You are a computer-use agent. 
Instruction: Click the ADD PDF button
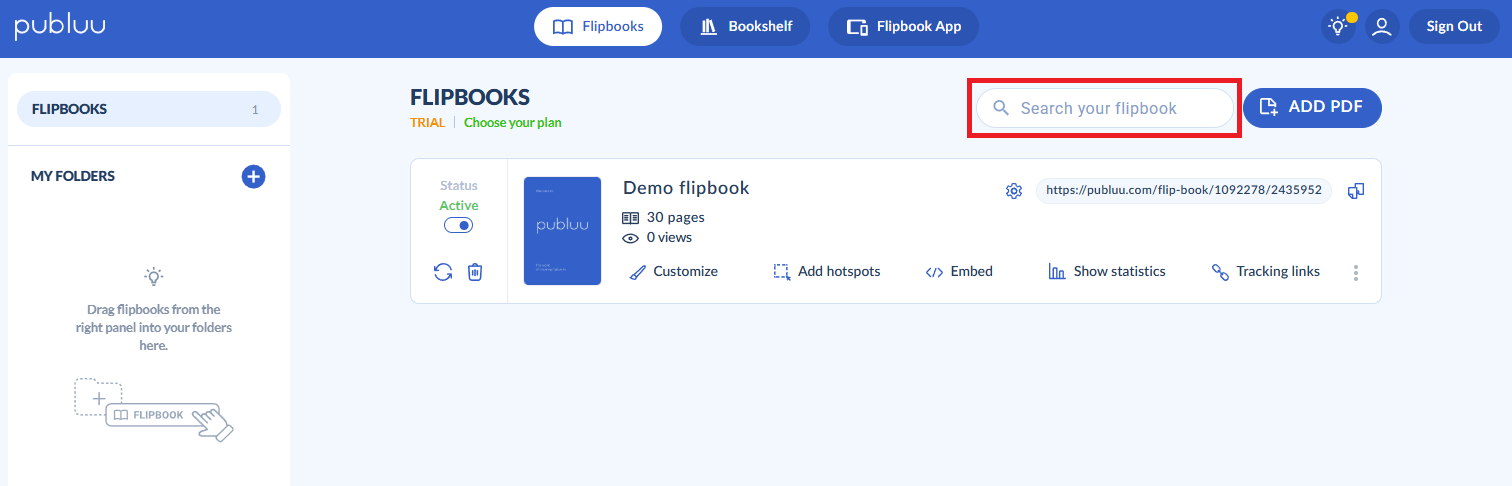(1312, 108)
